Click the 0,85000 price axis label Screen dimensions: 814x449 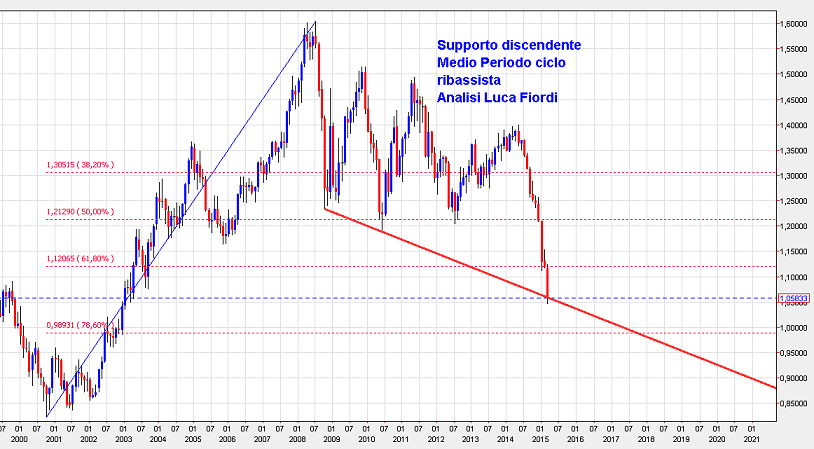[x=794, y=404]
